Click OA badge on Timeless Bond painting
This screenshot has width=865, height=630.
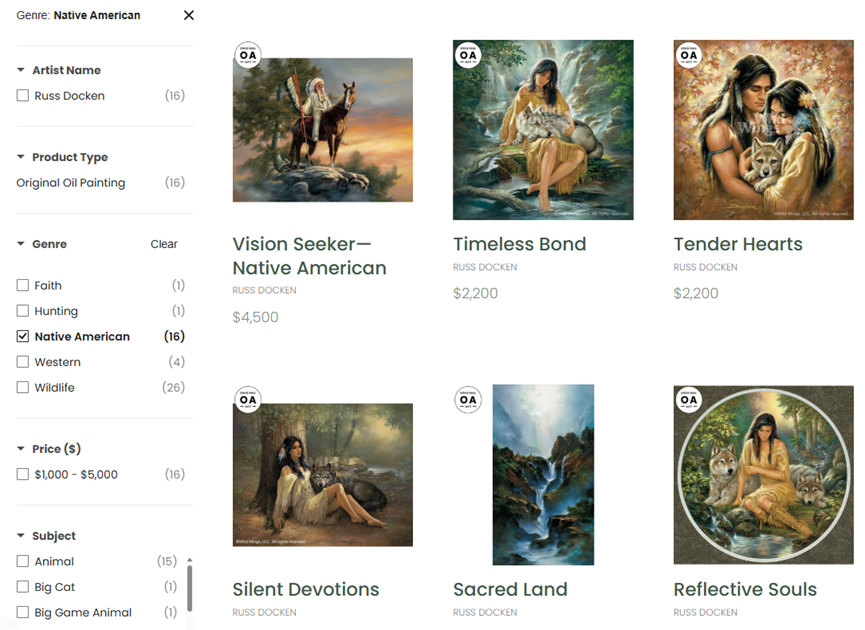coord(468,55)
